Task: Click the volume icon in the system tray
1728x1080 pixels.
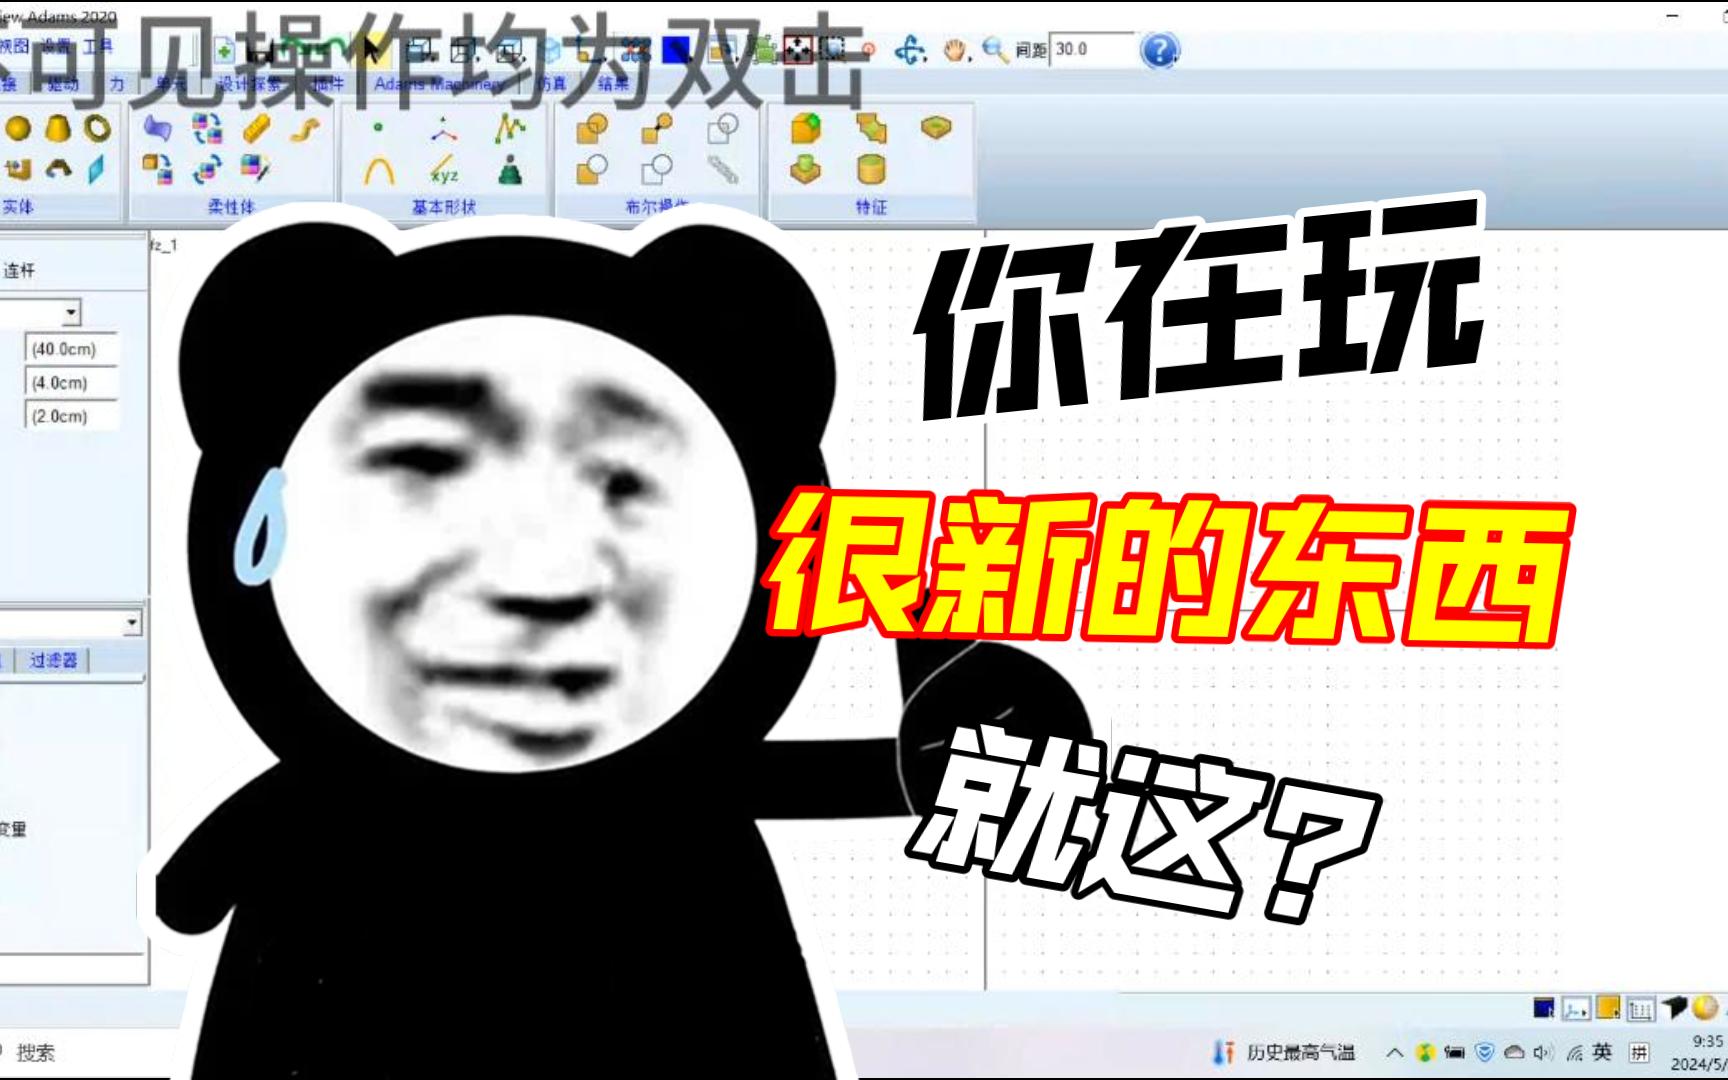Action: point(1544,1052)
